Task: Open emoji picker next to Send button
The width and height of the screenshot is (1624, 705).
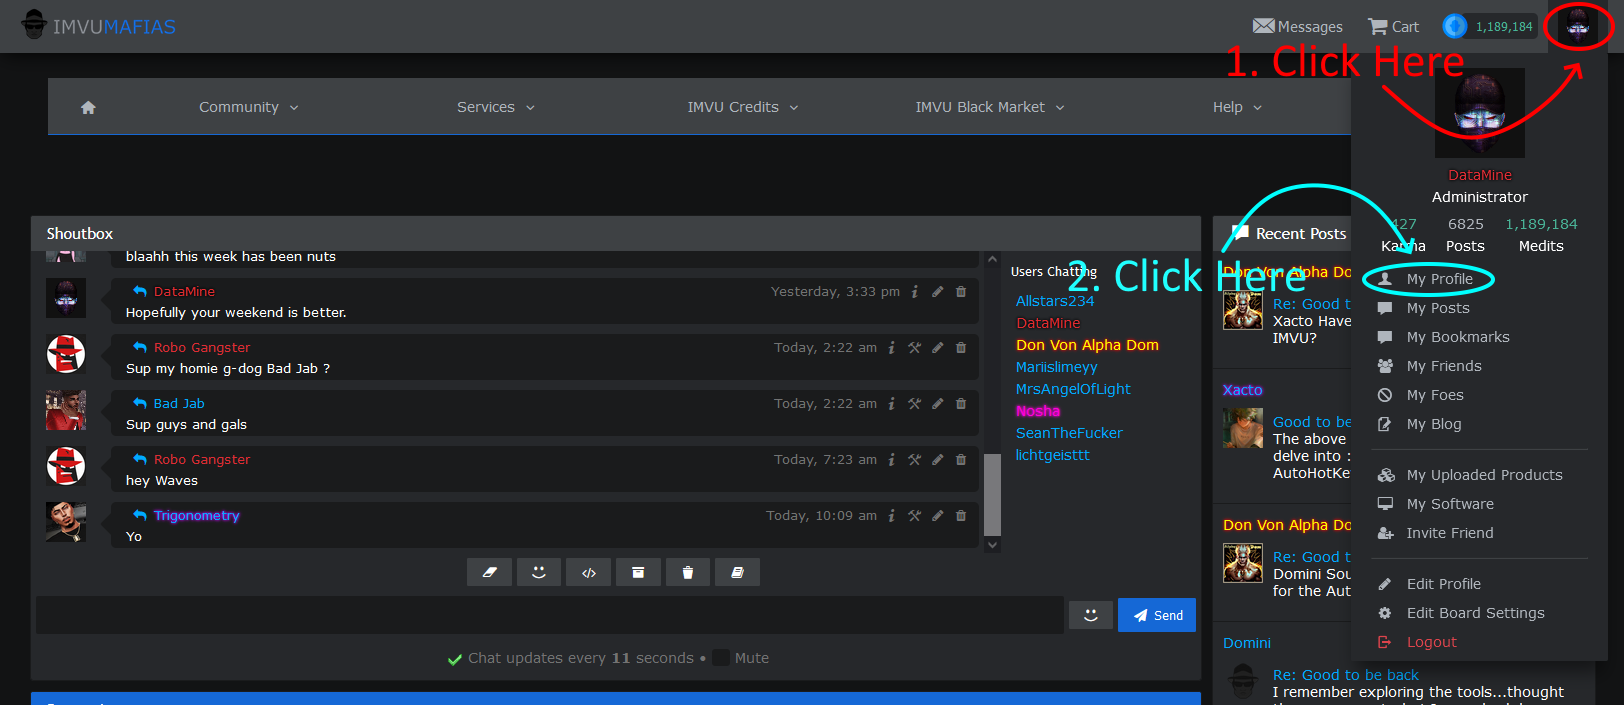Action: pos(1091,615)
